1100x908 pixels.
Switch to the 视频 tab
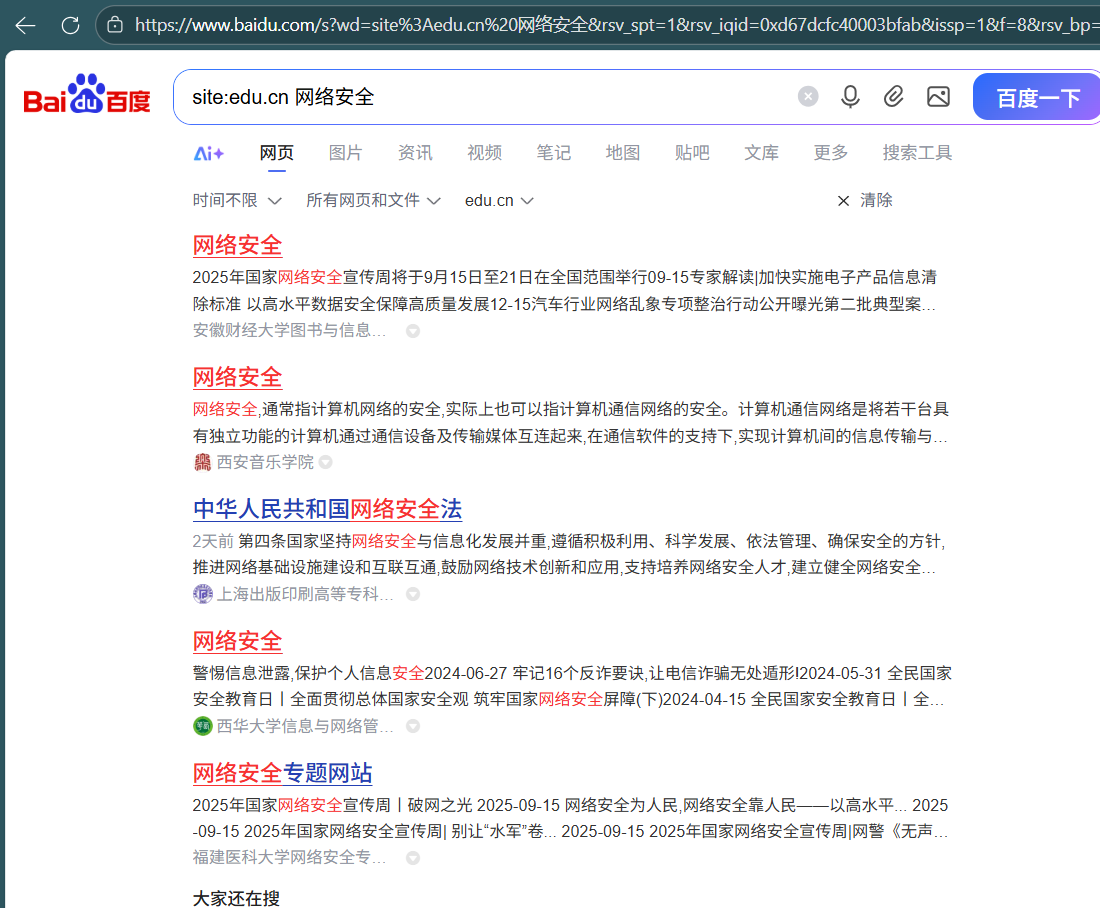tap(485, 153)
